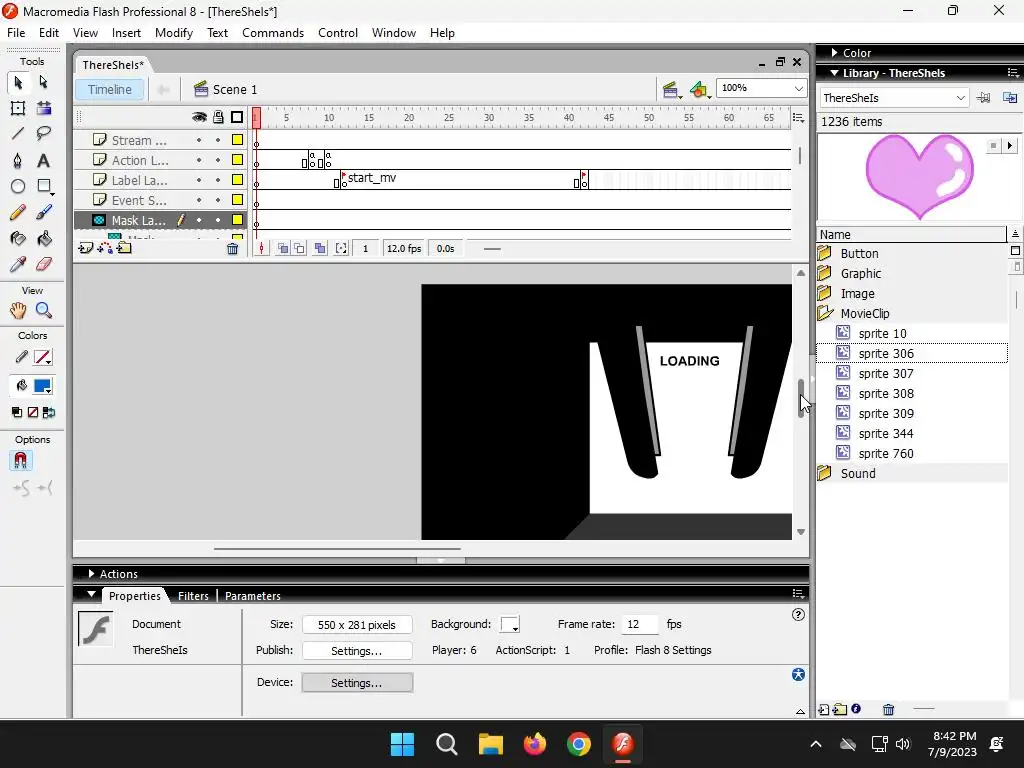
Task: Select the Paint Bucket tool
Action: tap(44, 238)
